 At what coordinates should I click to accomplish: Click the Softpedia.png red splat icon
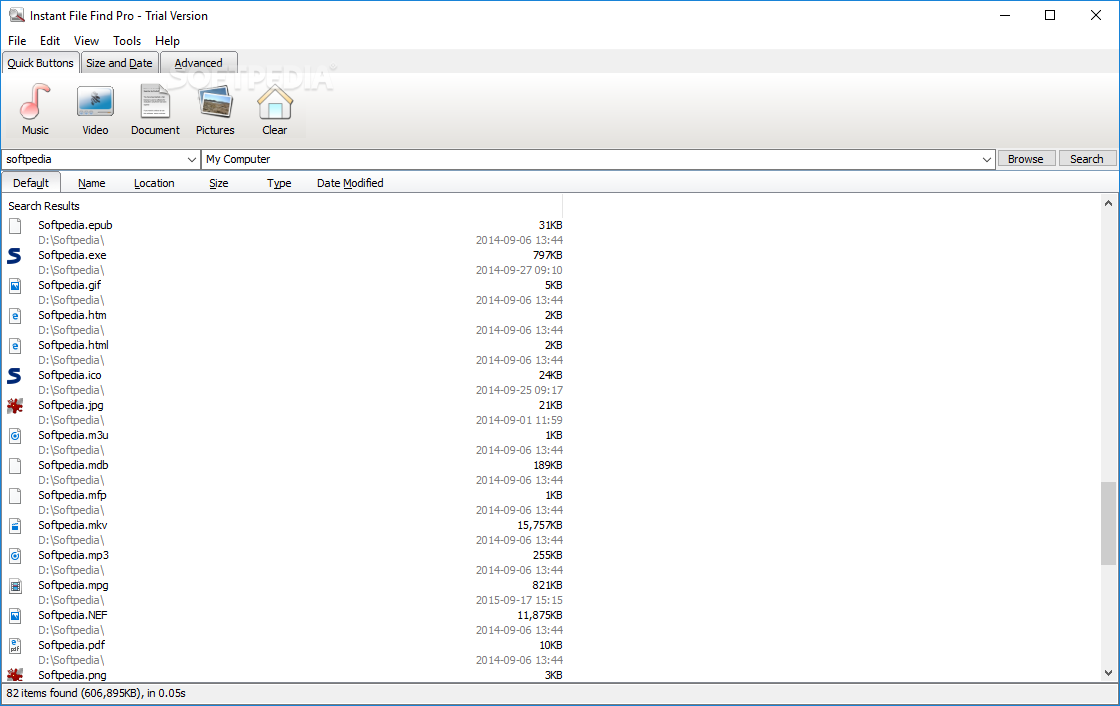[15, 675]
